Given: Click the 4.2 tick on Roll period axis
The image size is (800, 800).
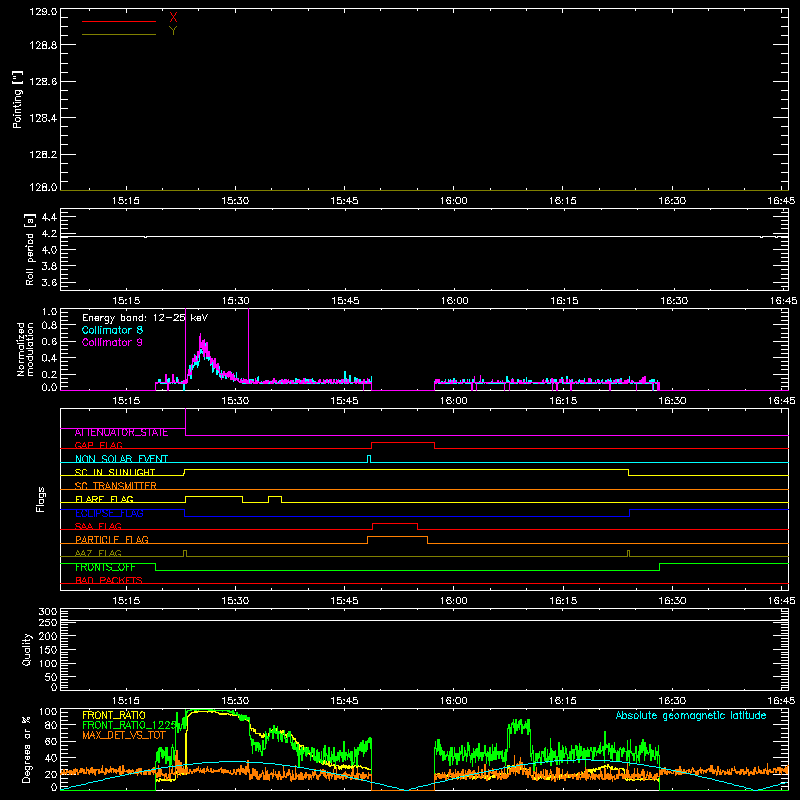Looking at the screenshot, I should click(x=49, y=234).
